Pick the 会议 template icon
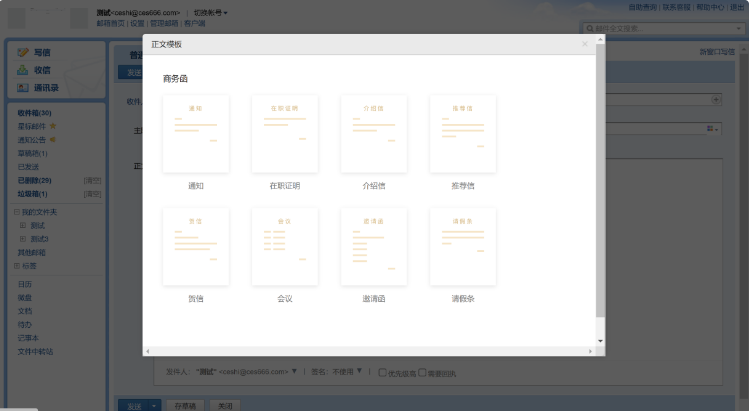This screenshot has height=411, width=749. pos(284,246)
